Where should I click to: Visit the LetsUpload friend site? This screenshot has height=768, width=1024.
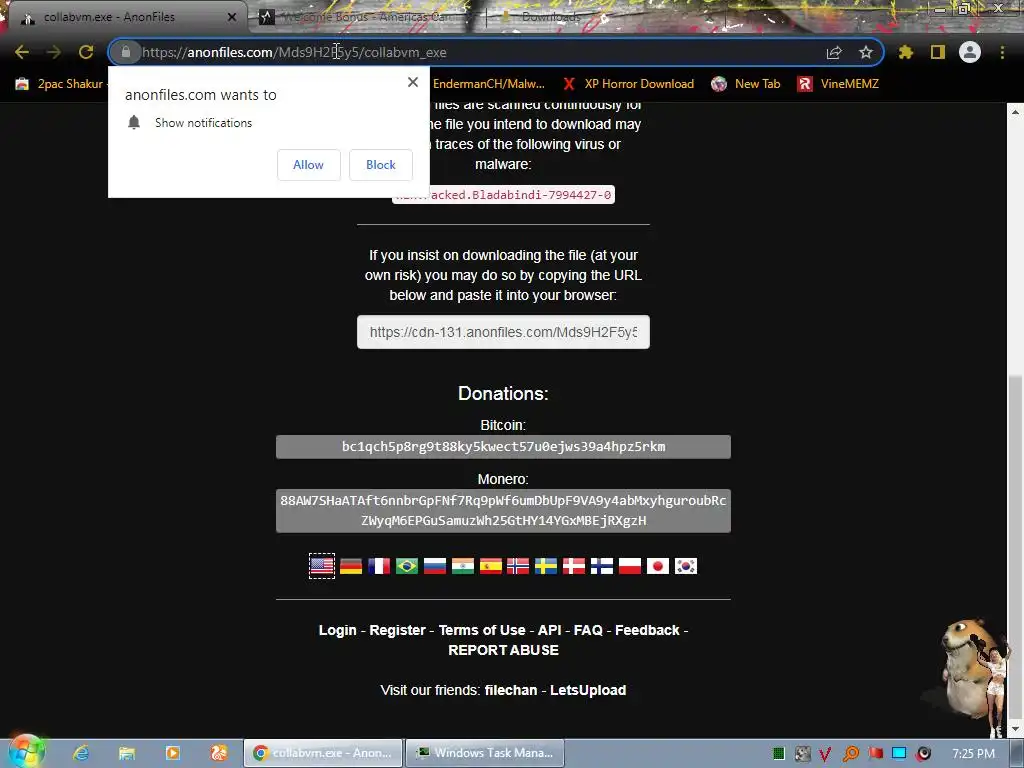click(x=588, y=690)
